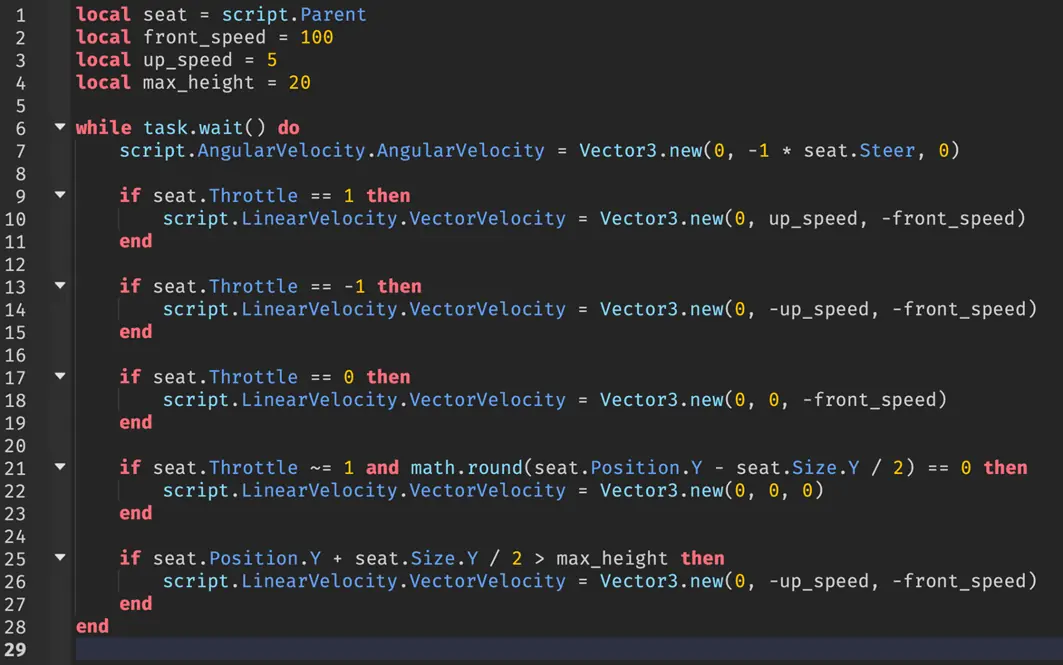
Task: Click the max_height value 20 on line 4
Action: pyautogui.click(x=300, y=83)
